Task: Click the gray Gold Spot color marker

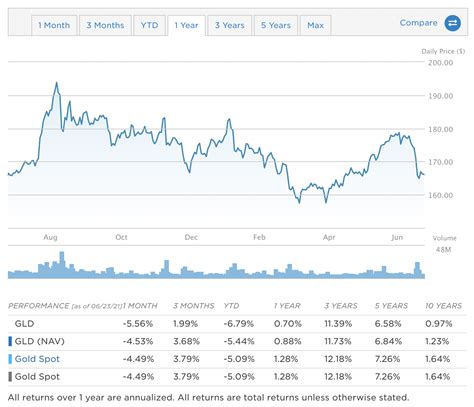Action: click(x=10, y=377)
